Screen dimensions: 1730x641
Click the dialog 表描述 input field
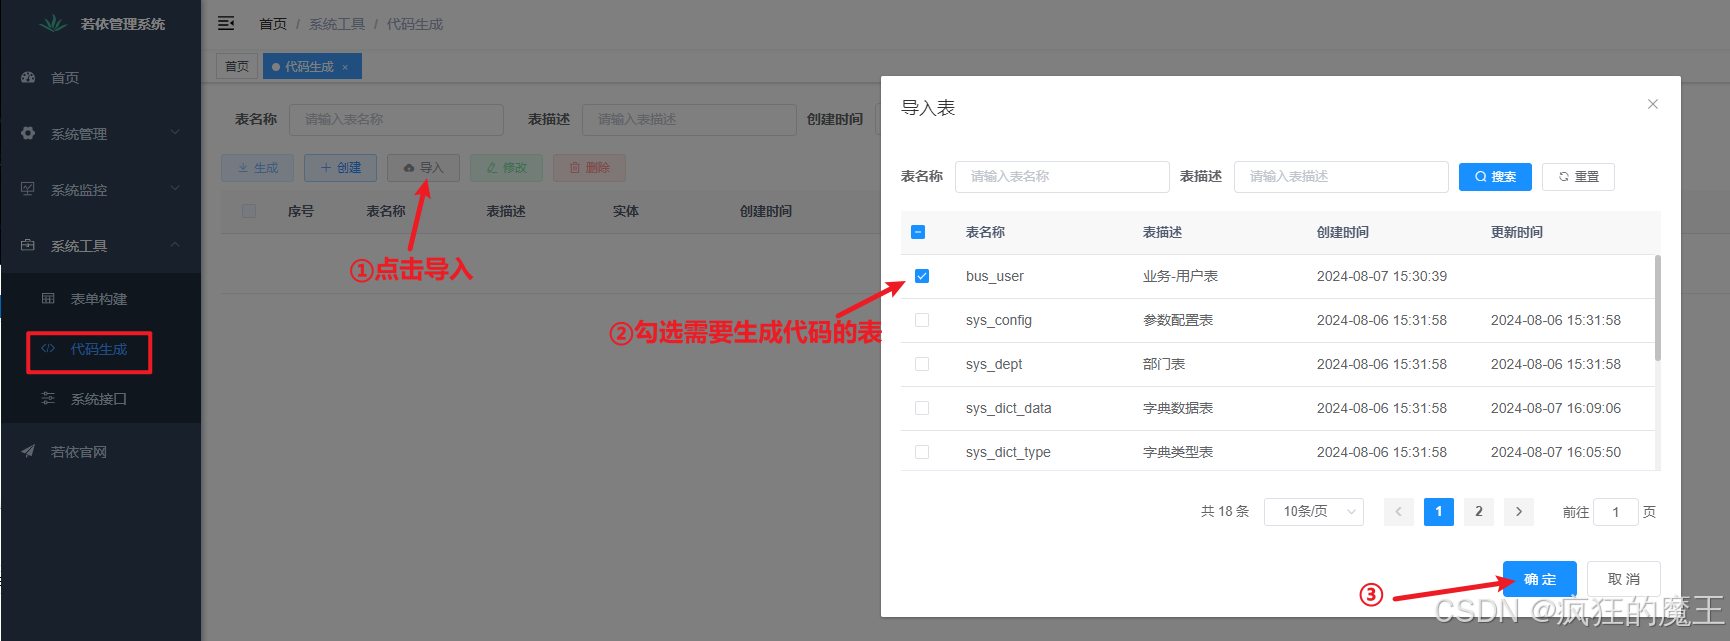[1341, 176]
